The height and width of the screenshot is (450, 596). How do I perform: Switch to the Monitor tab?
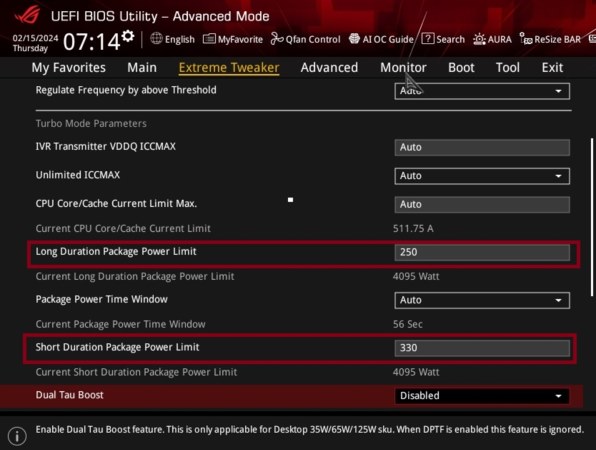click(403, 68)
